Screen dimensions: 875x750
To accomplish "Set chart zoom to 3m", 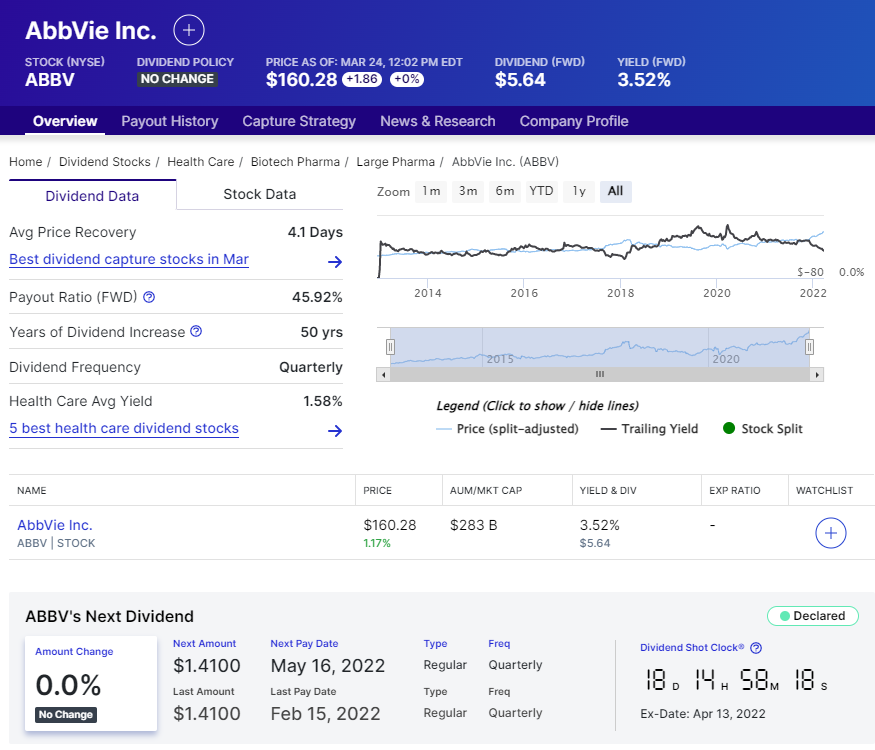I will tap(468, 191).
